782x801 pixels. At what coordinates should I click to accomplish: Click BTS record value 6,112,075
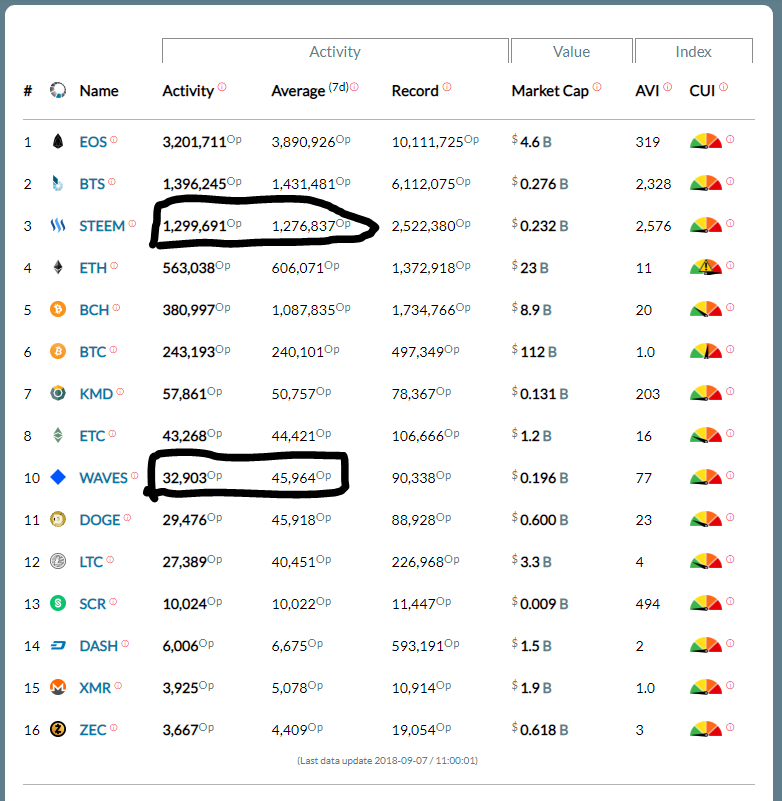point(431,183)
